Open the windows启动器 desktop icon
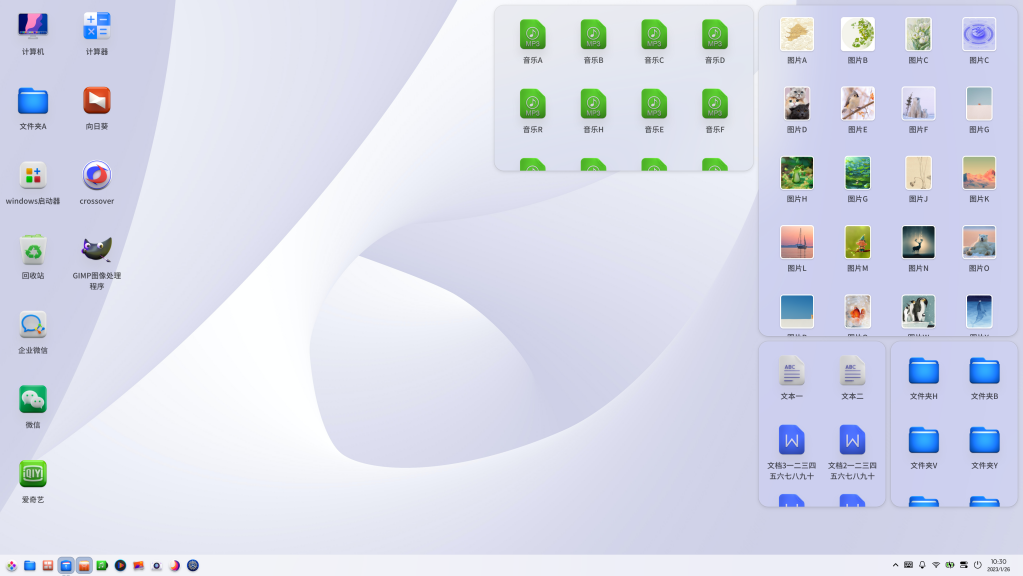 pyautogui.click(x=33, y=176)
